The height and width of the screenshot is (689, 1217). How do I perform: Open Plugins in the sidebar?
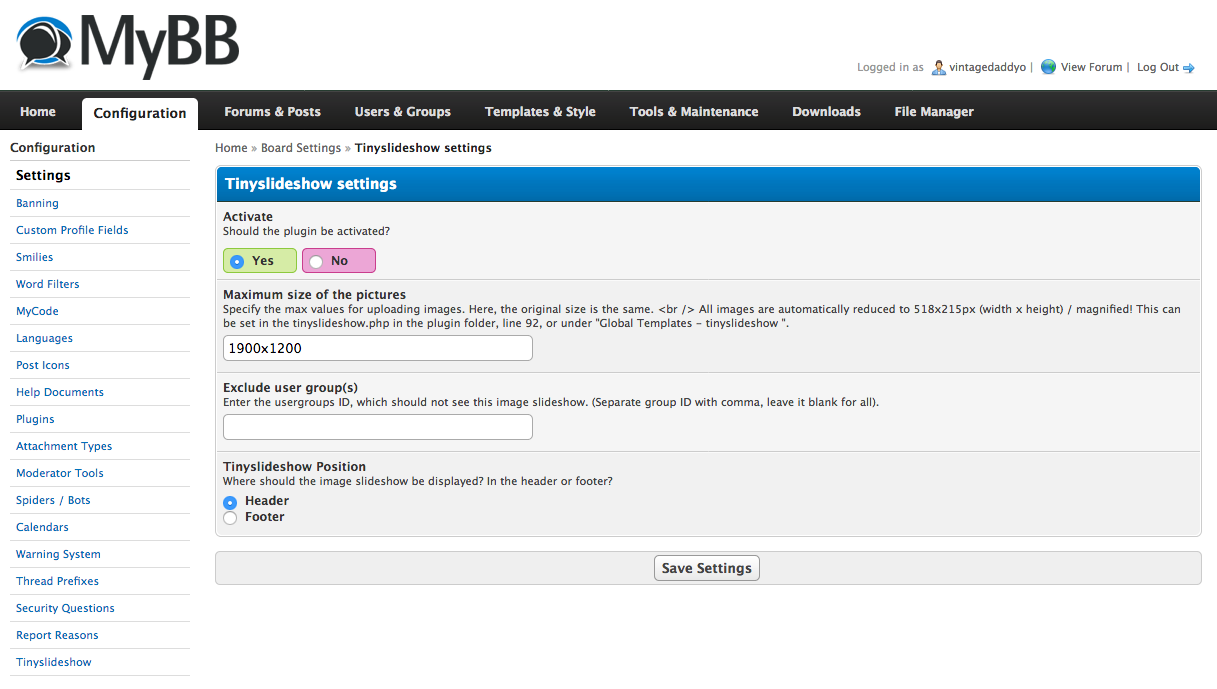35,419
